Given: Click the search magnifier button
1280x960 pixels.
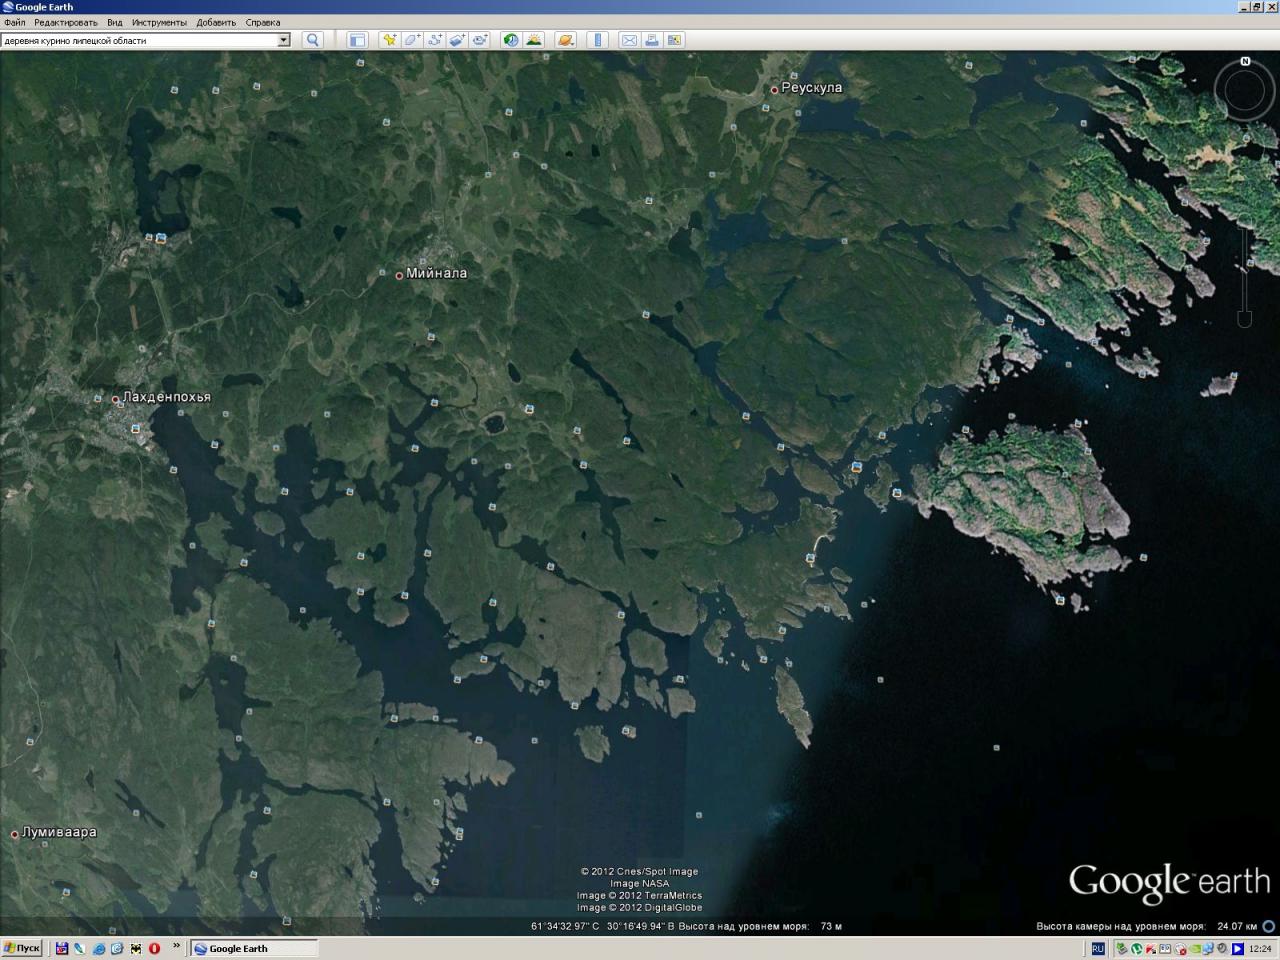Looking at the screenshot, I should pyautogui.click(x=312, y=40).
